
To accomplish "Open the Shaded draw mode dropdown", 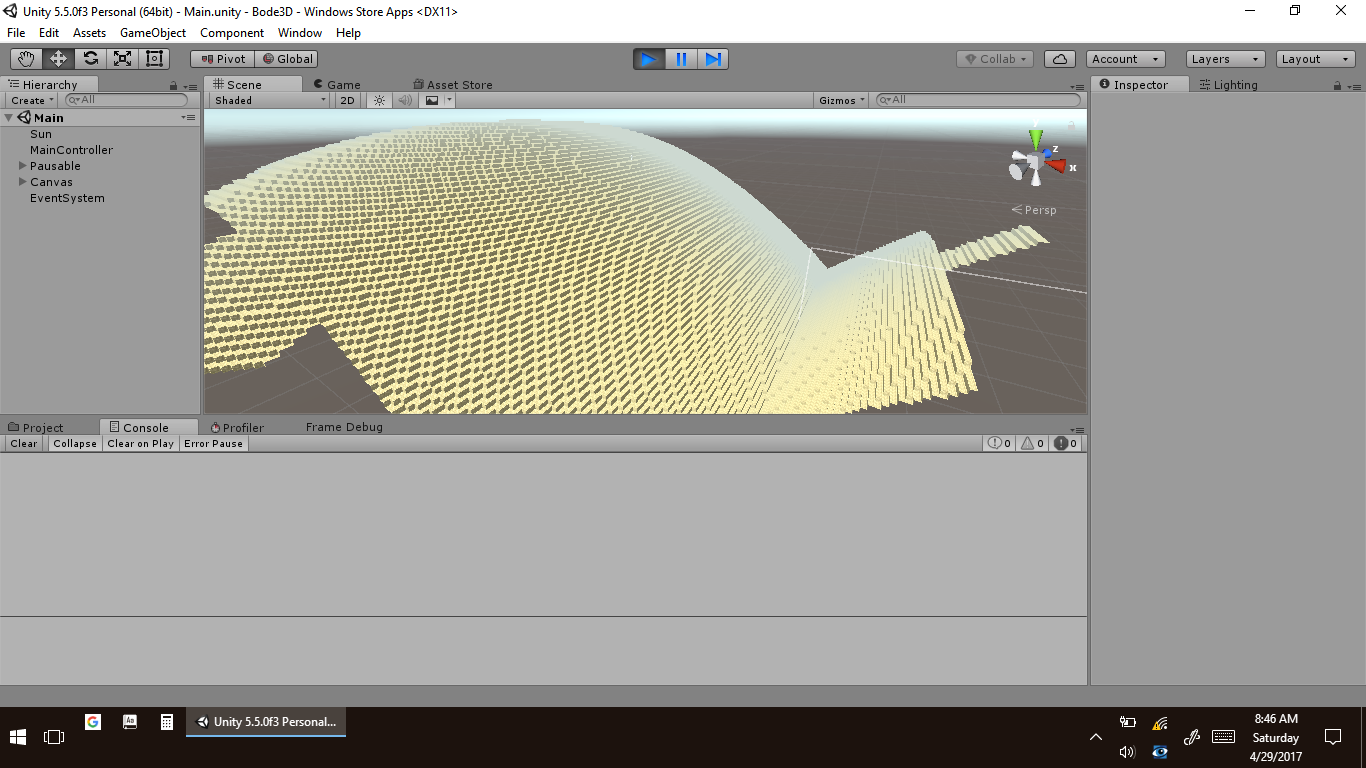I will [x=270, y=100].
